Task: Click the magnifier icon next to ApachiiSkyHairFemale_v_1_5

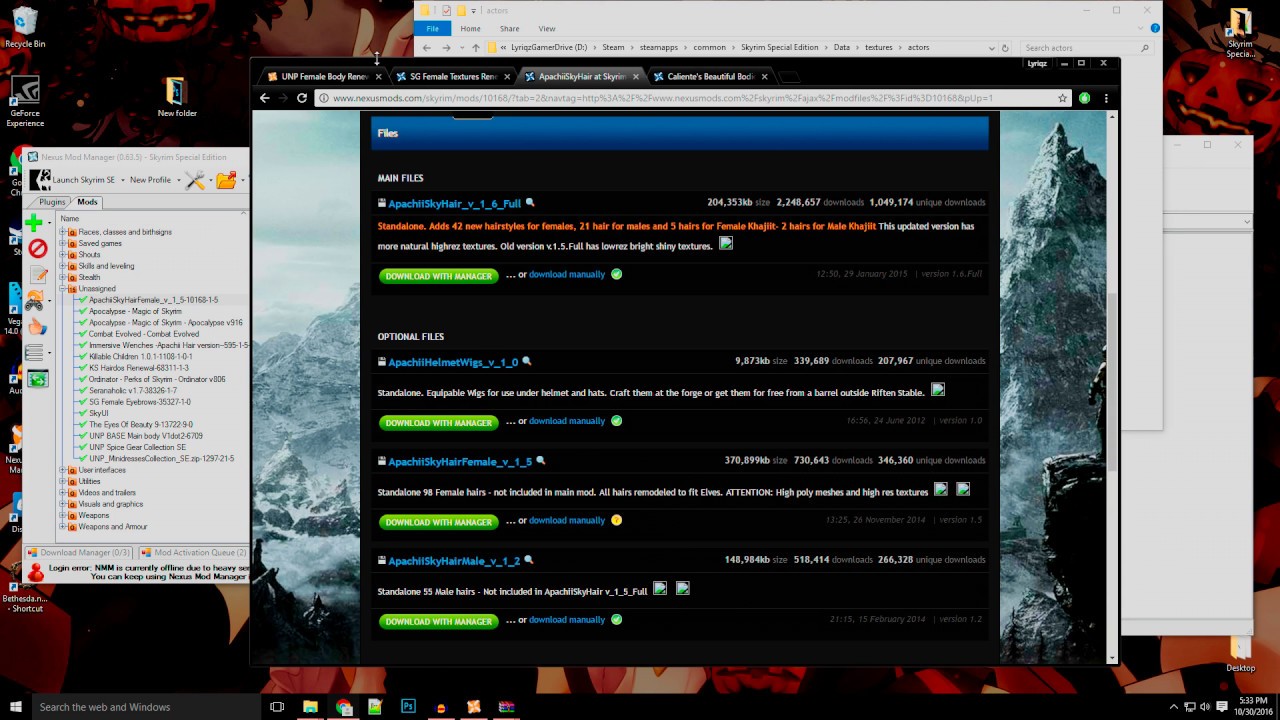Action: click(x=541, y=461)
